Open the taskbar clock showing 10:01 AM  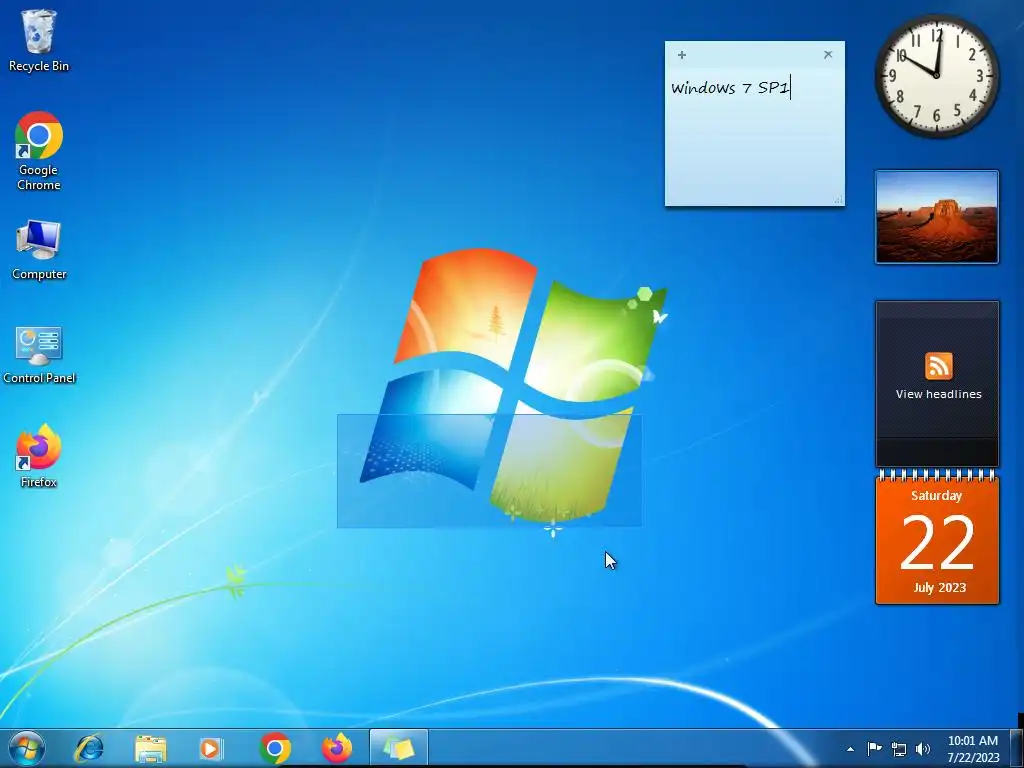(973, 749)
